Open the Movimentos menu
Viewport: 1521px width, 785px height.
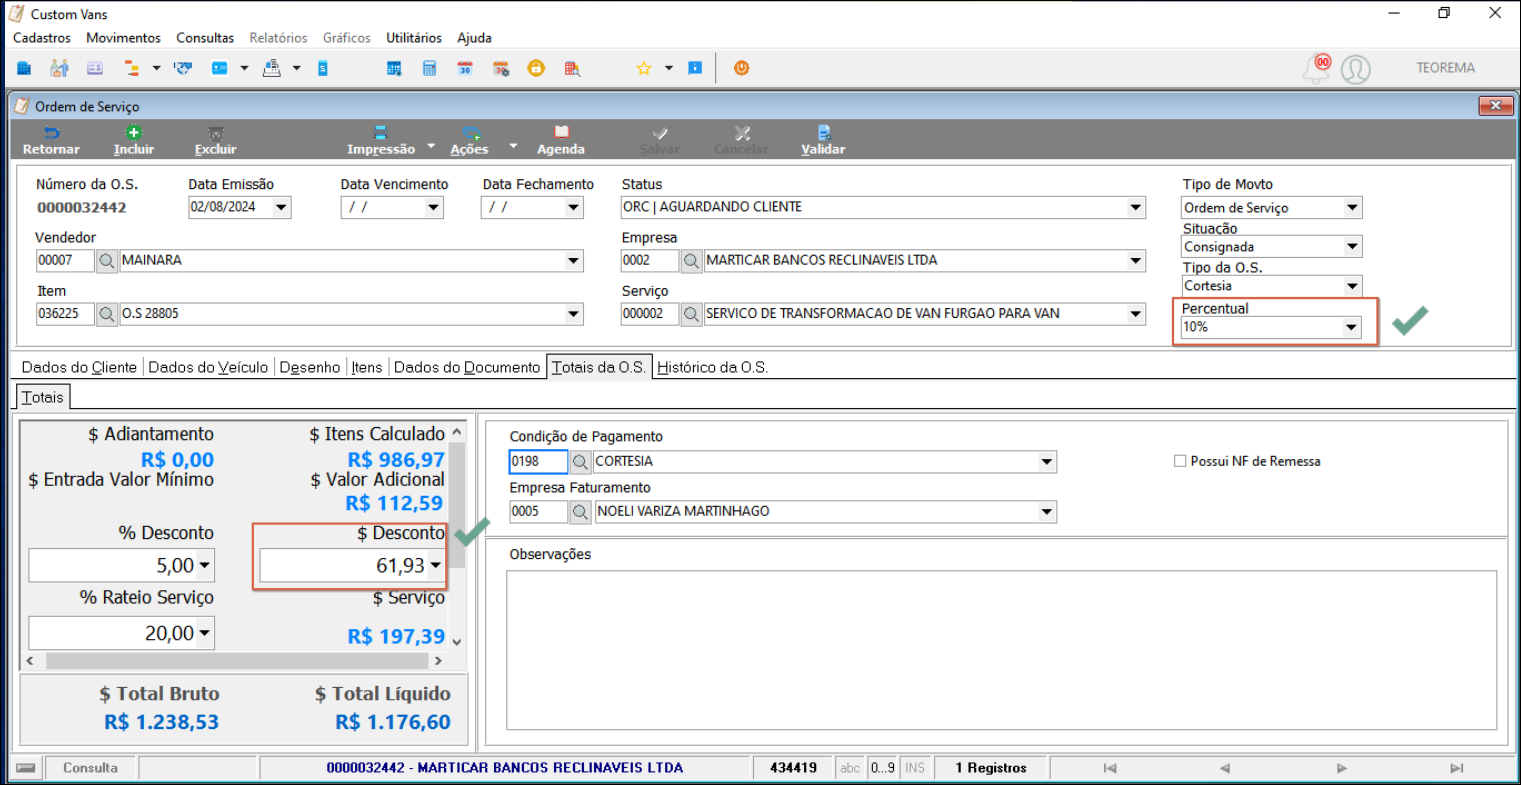123,38
